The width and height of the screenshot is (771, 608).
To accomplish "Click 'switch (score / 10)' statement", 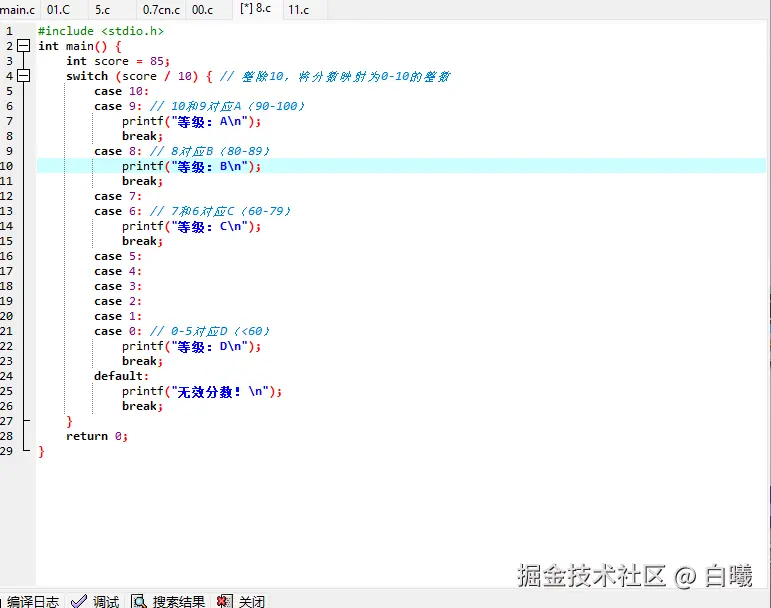I will click(x=132, y=76).
